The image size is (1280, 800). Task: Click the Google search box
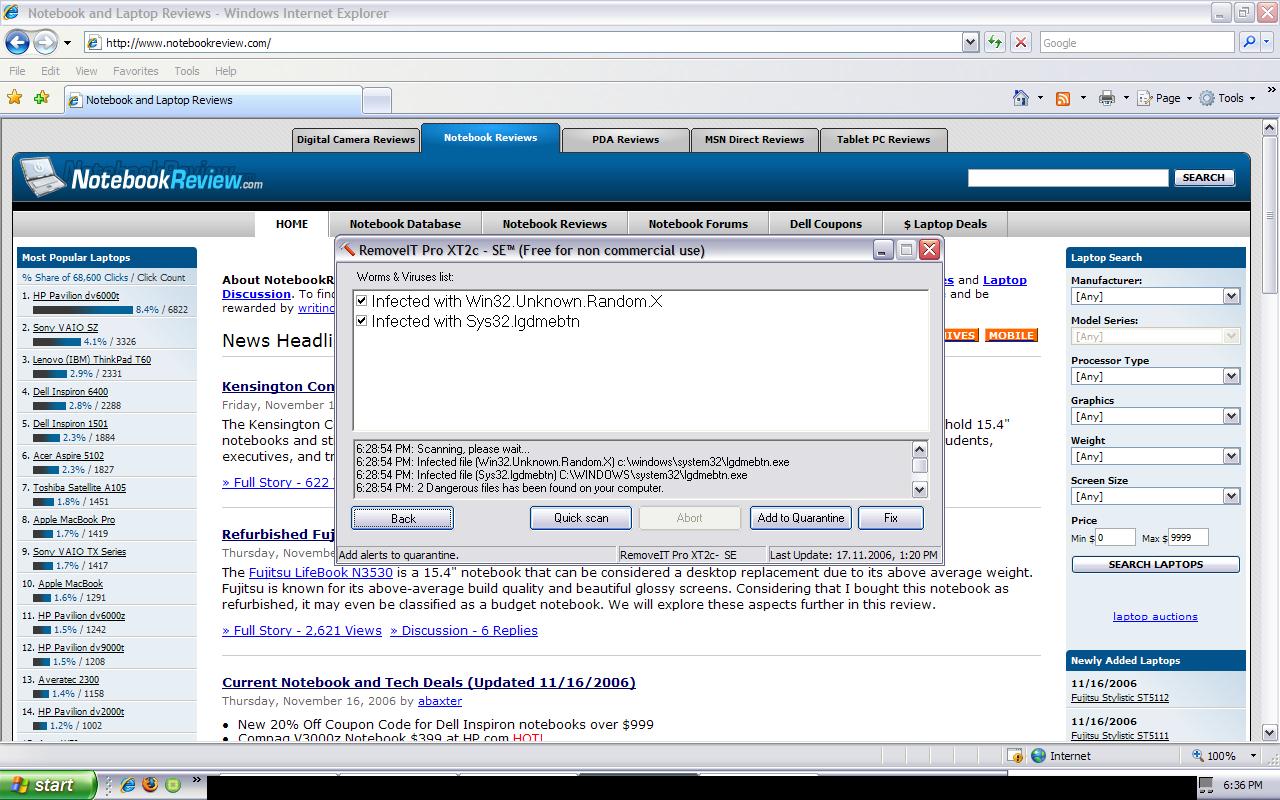tap(1137, 42)
